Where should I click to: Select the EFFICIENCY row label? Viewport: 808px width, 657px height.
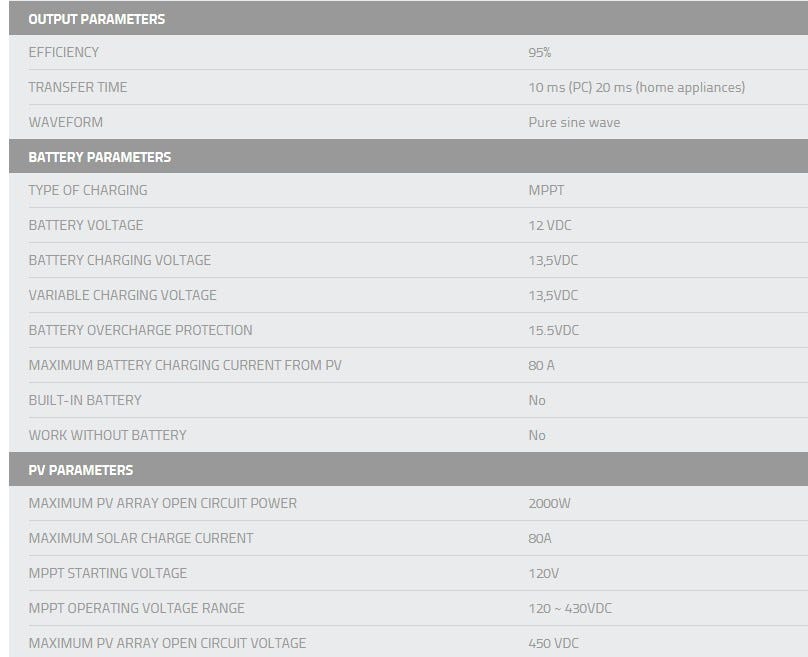pyautogui.click(x=64, y=52)
